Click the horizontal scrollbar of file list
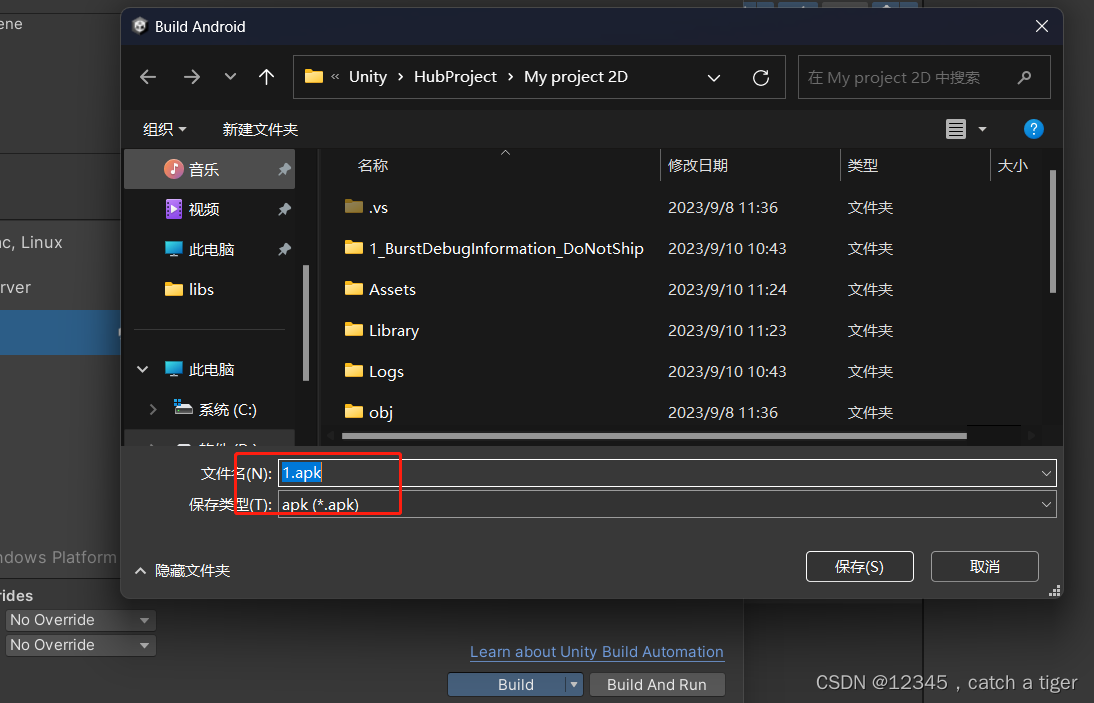The height and width of the screenshot is (703, 1094). point(654,436)
